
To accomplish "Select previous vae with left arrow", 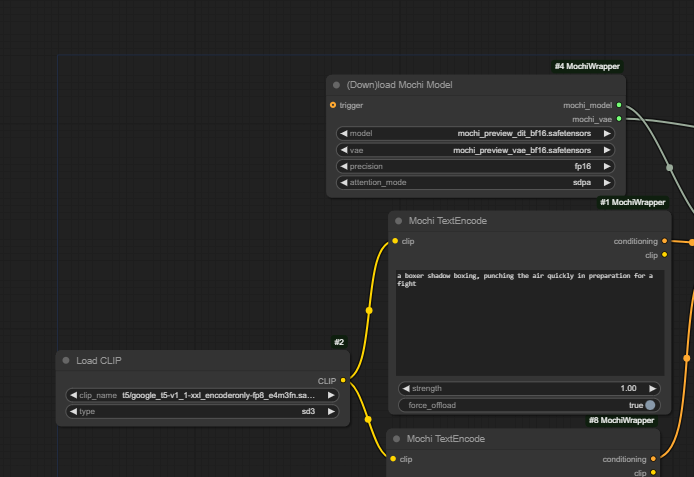I will (x=344, y=150).
